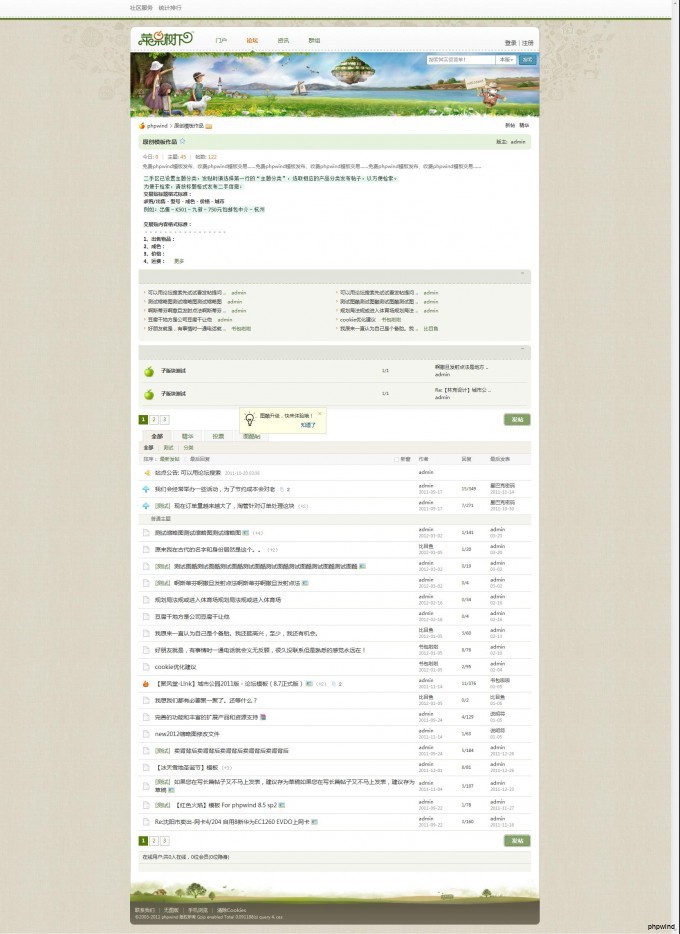
Task: Collapse the recent threads panel with its arrow
Action: (x=522, y=273)
